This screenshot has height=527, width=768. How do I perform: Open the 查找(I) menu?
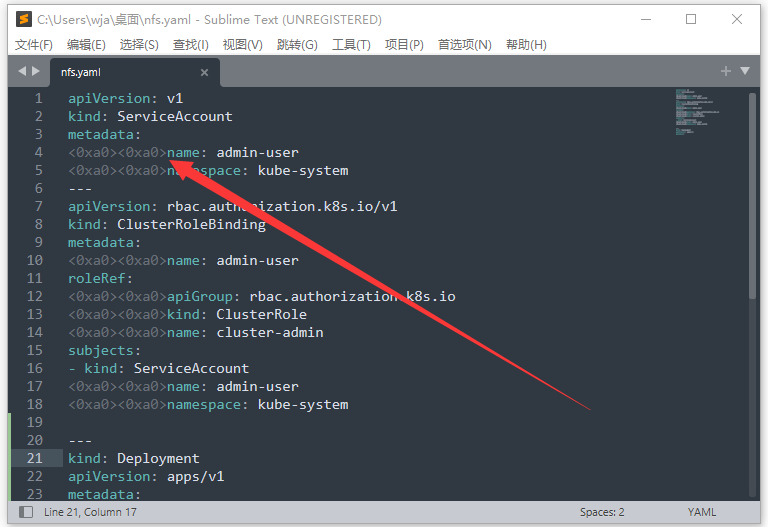(191, 45)
